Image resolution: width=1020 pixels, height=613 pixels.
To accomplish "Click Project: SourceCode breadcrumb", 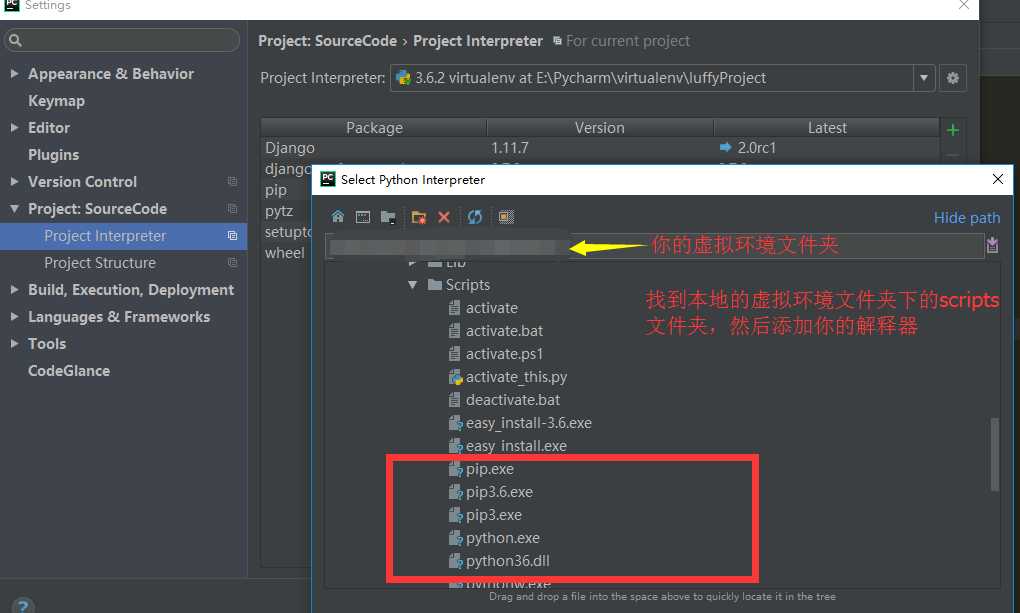I will 327,41.
